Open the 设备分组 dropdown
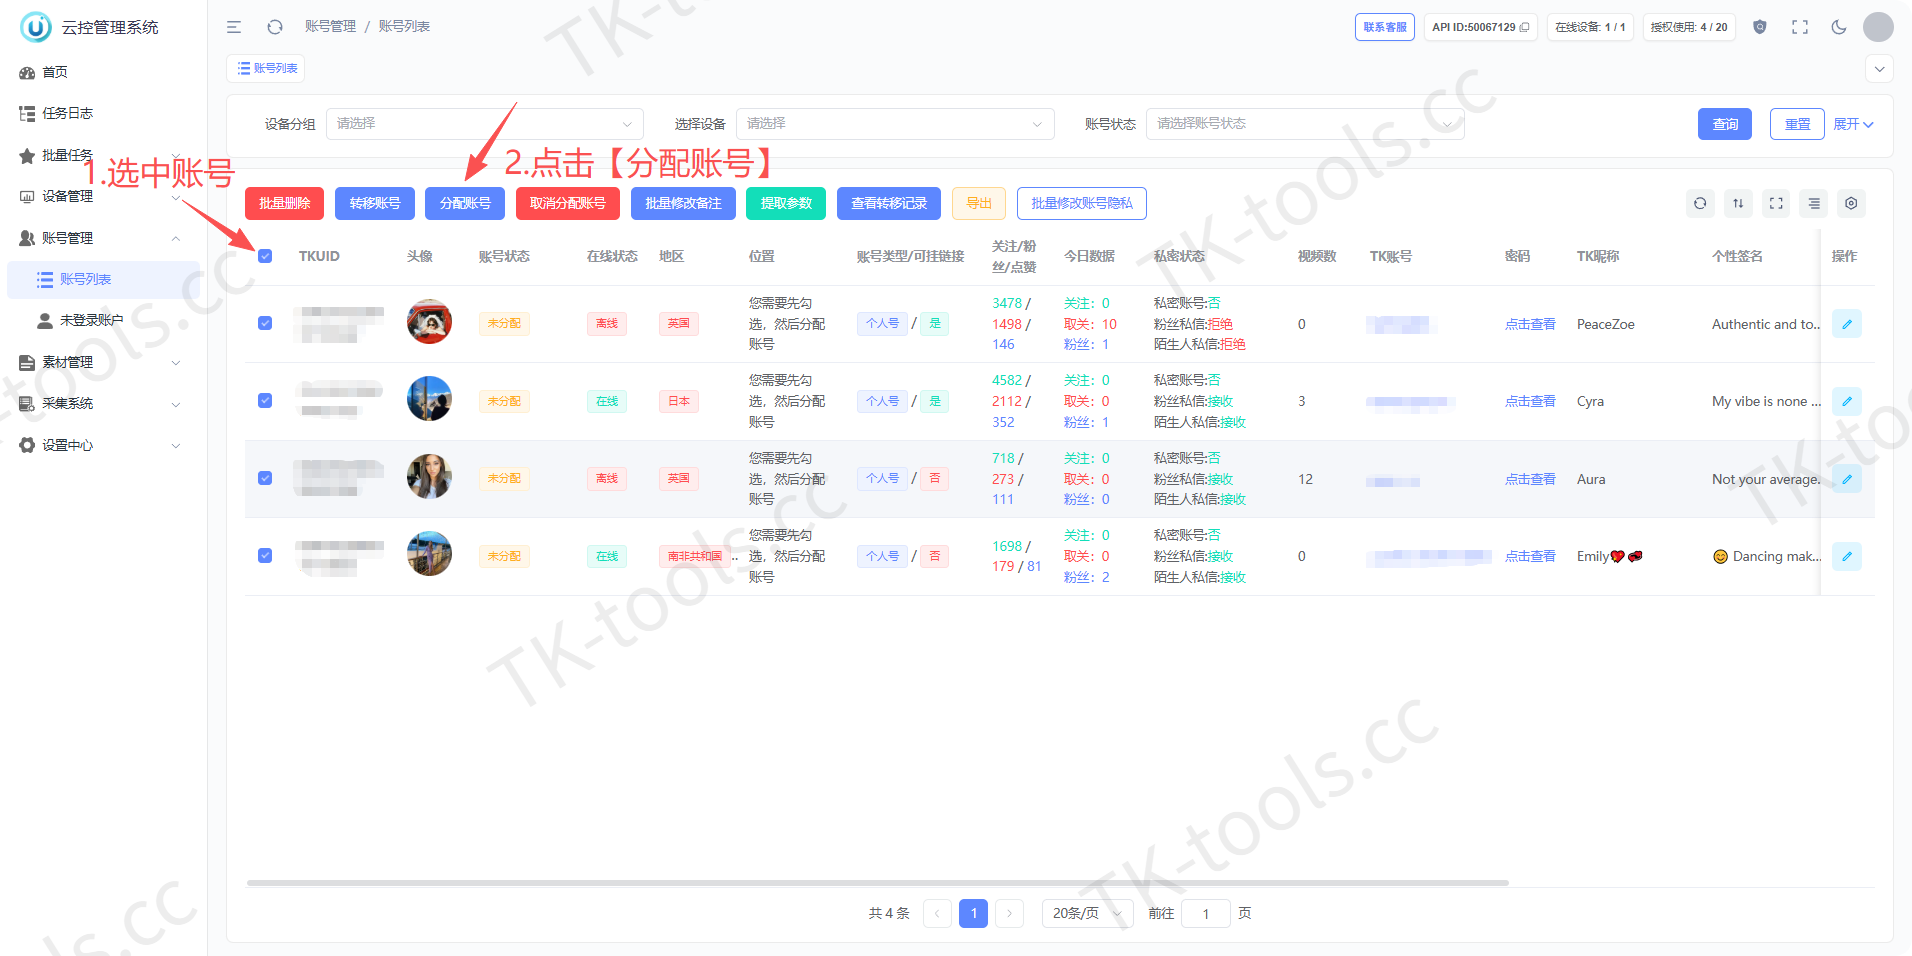 (x=485, y=124)
